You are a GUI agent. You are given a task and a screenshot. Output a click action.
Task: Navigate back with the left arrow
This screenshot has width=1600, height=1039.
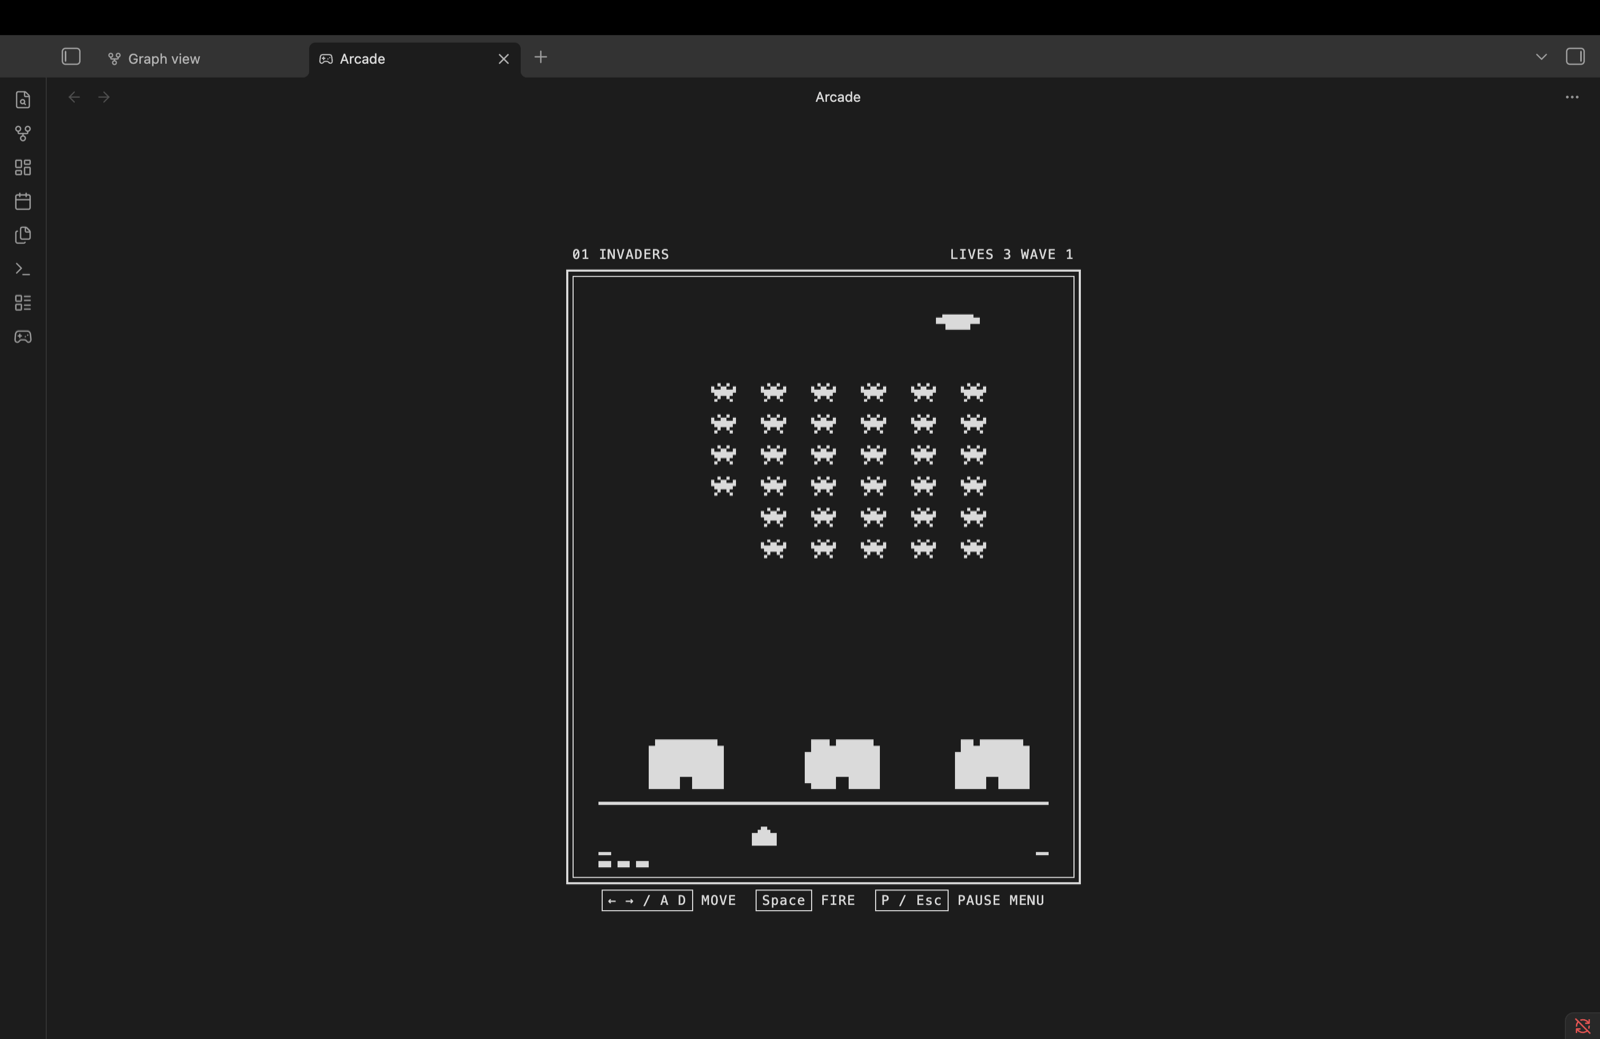click(74, 97)
